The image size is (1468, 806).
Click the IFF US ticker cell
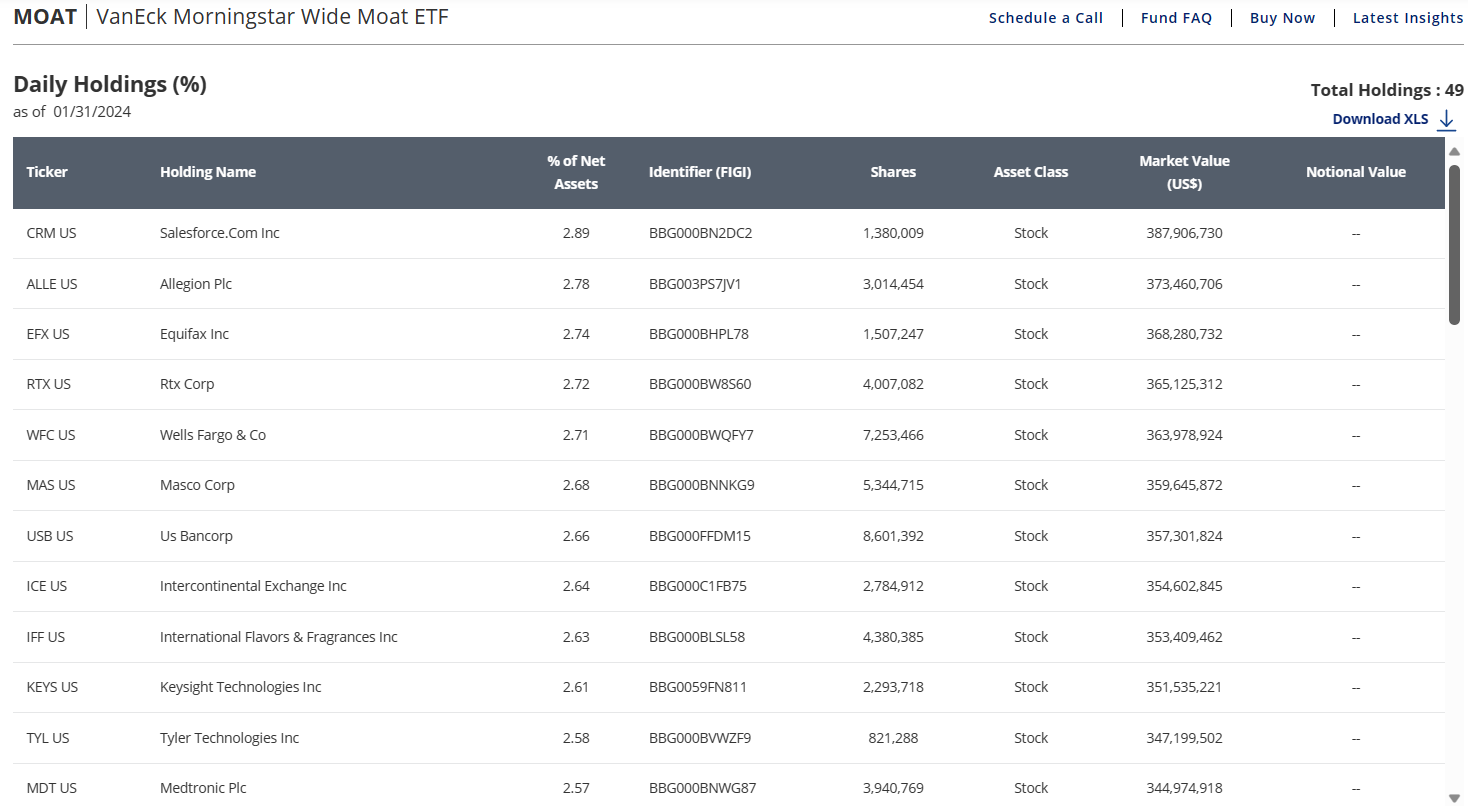46,637
